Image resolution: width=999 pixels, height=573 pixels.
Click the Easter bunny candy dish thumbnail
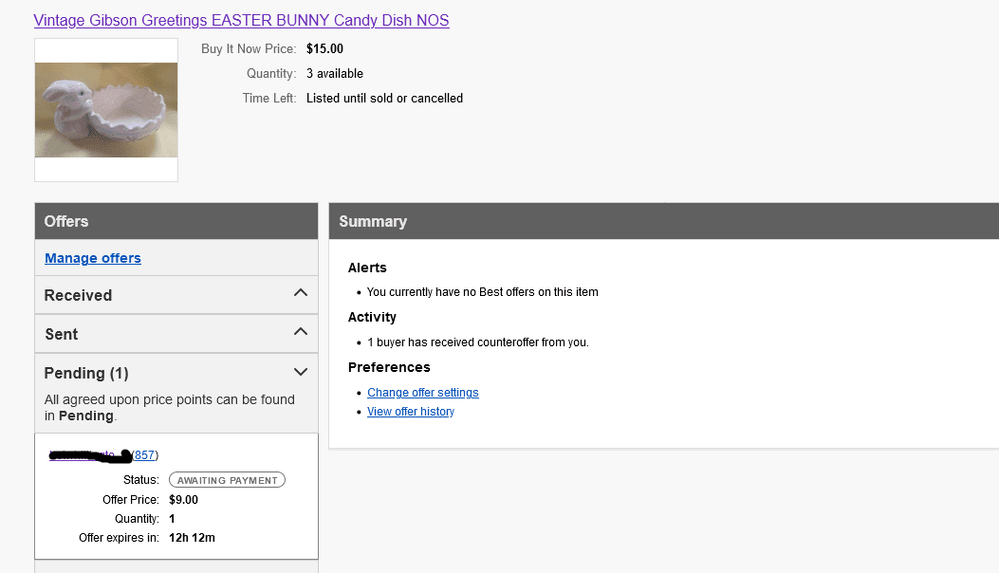(106, 110)
